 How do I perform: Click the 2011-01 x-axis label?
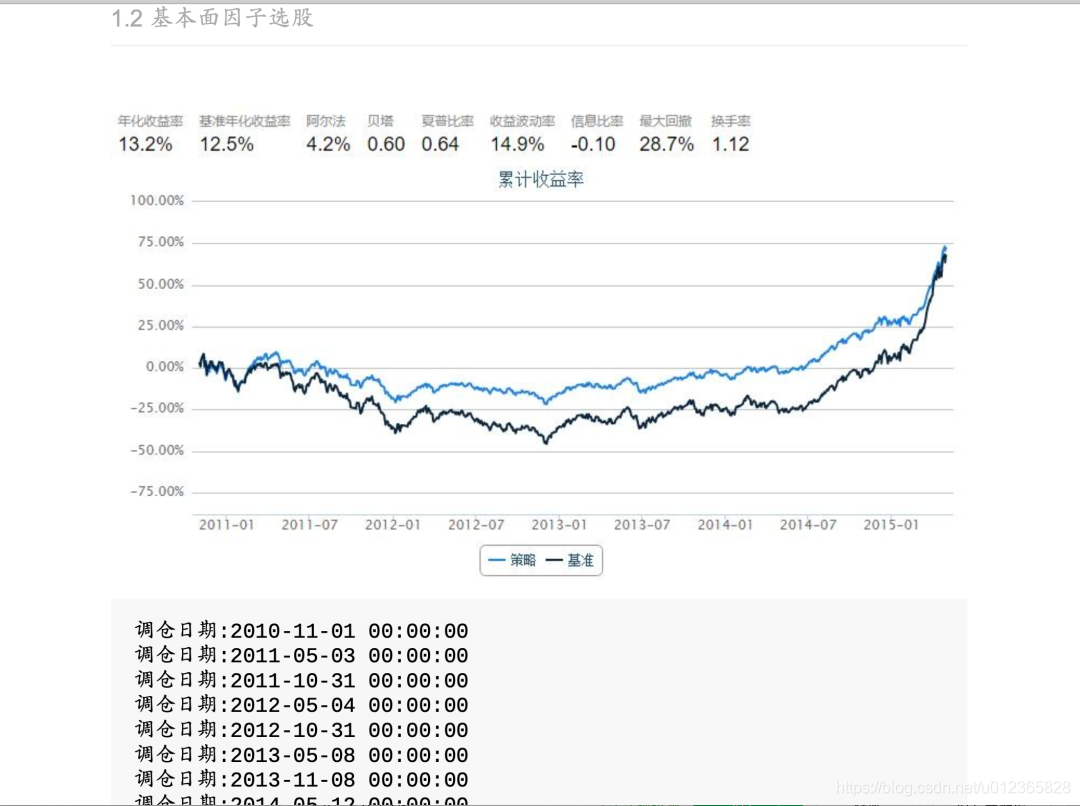[x=227, y=525]
